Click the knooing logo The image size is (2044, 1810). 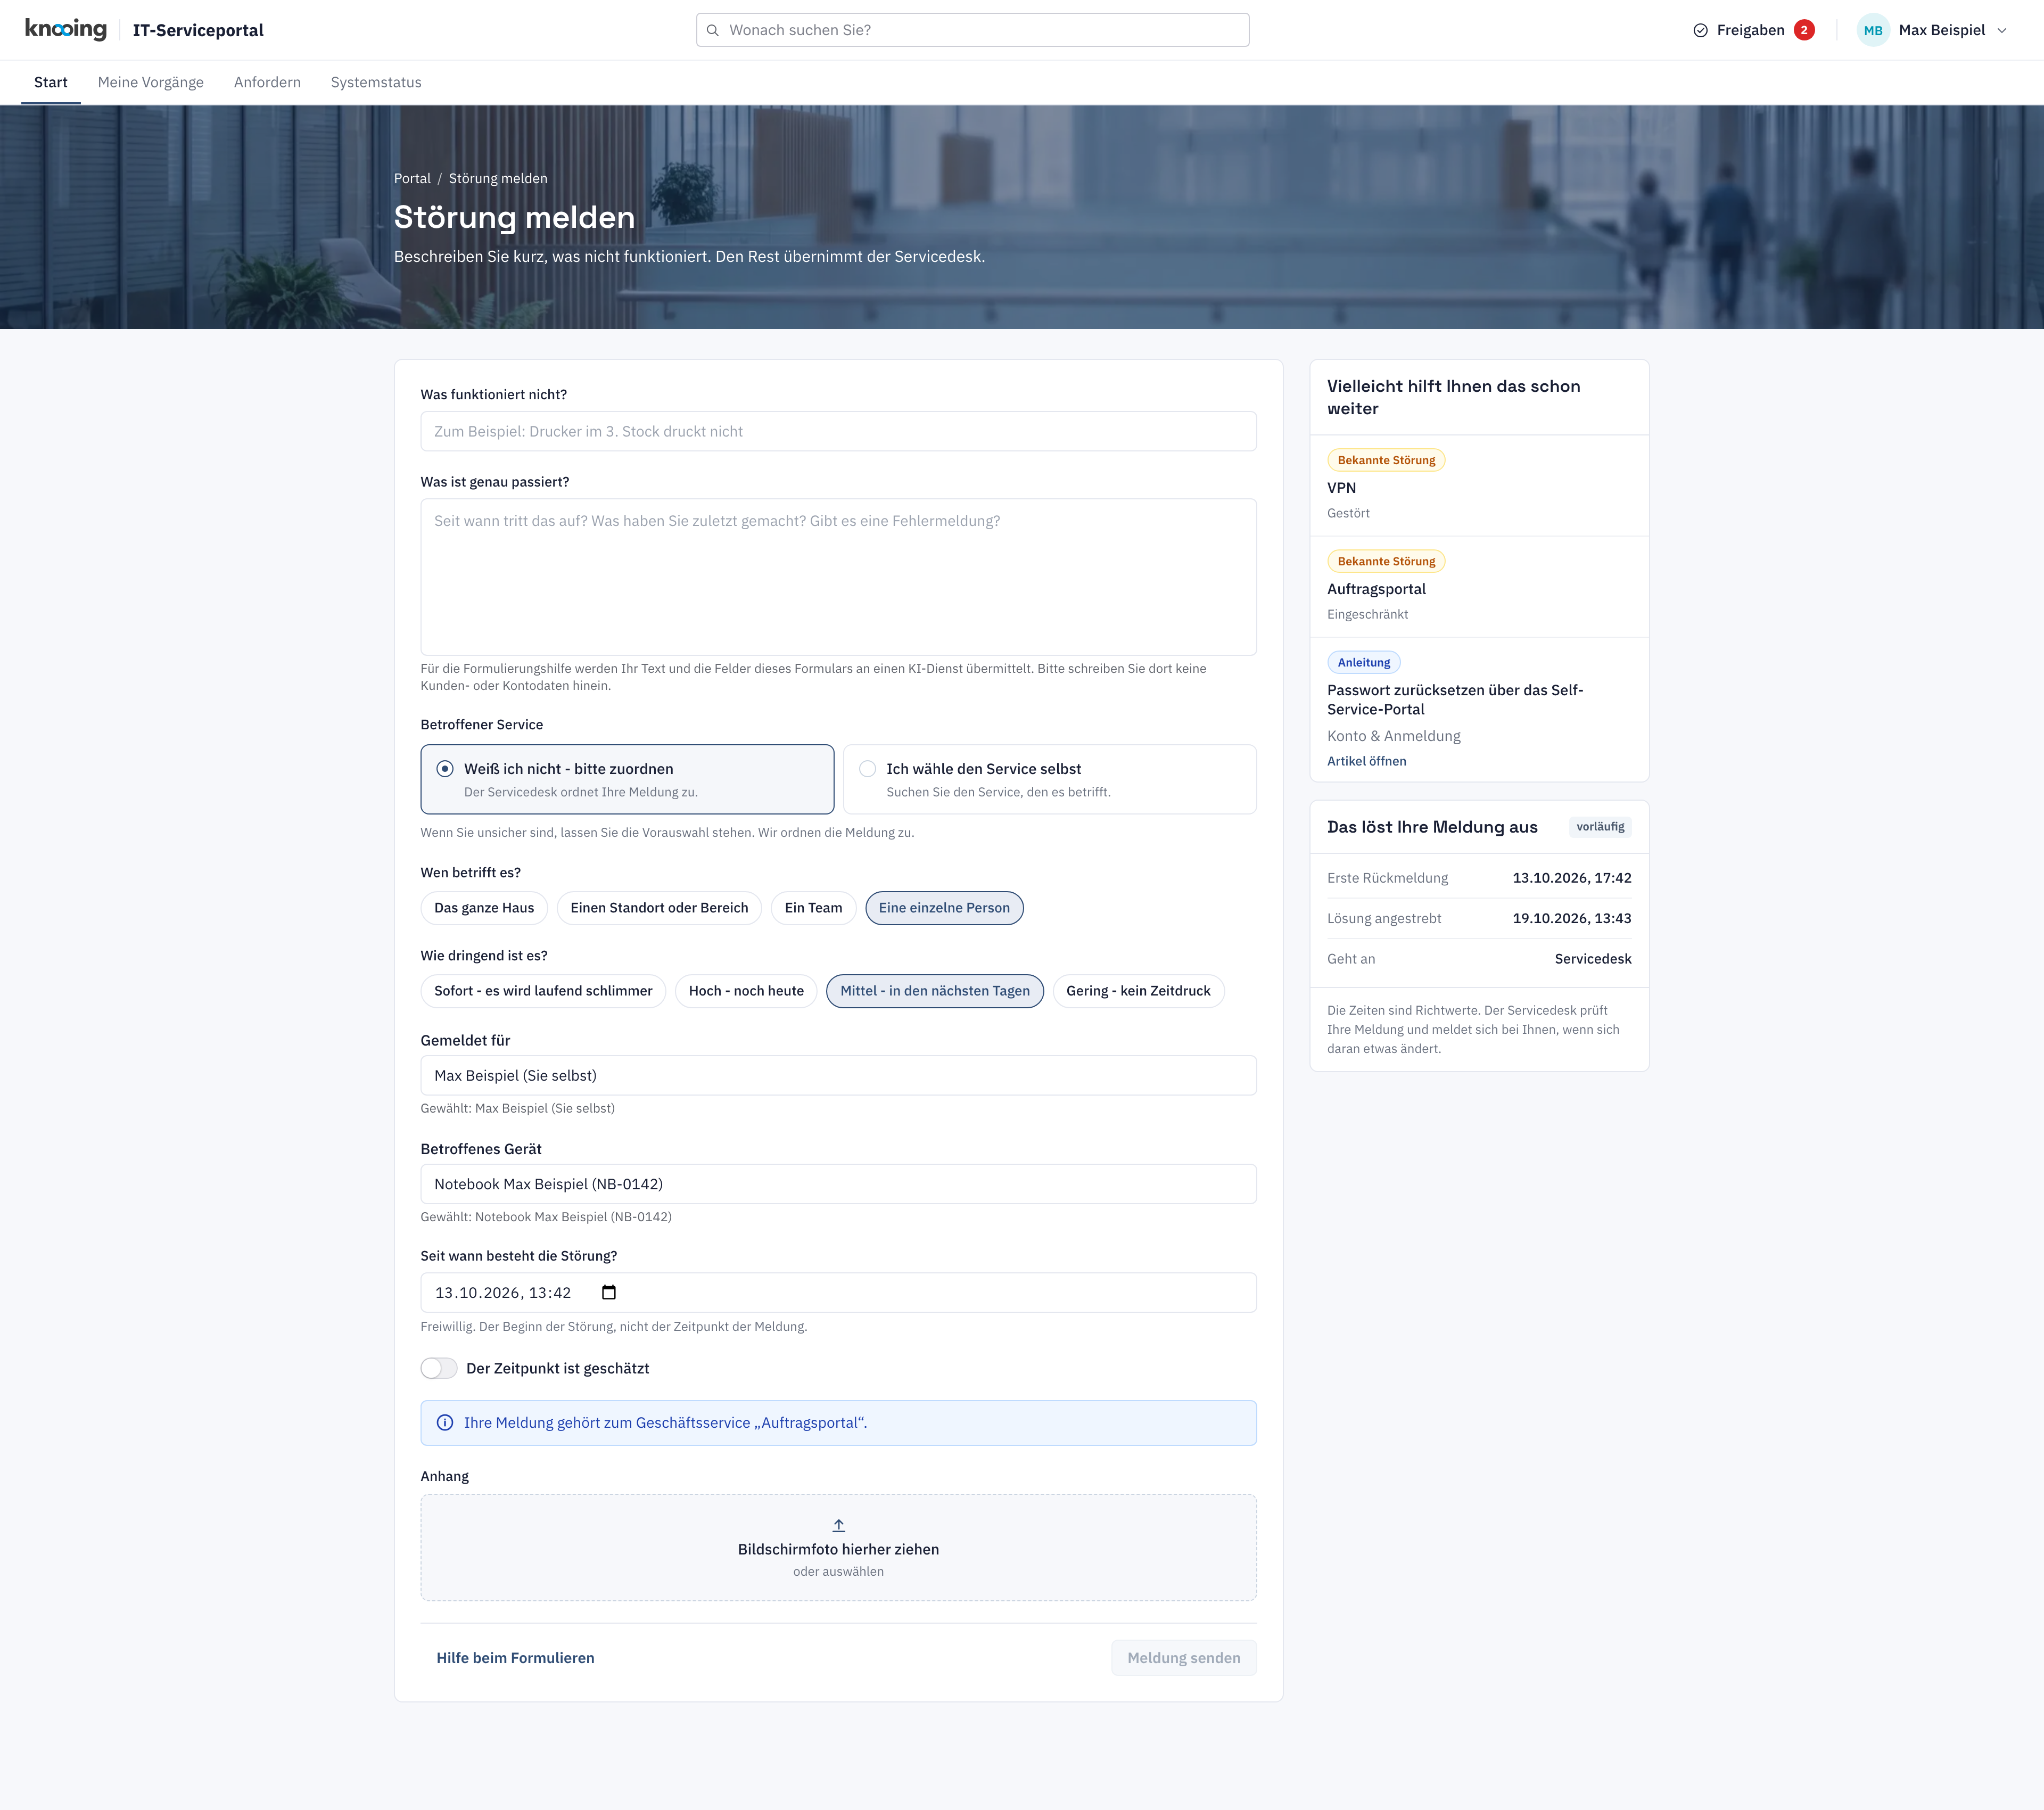click(66, 29)
